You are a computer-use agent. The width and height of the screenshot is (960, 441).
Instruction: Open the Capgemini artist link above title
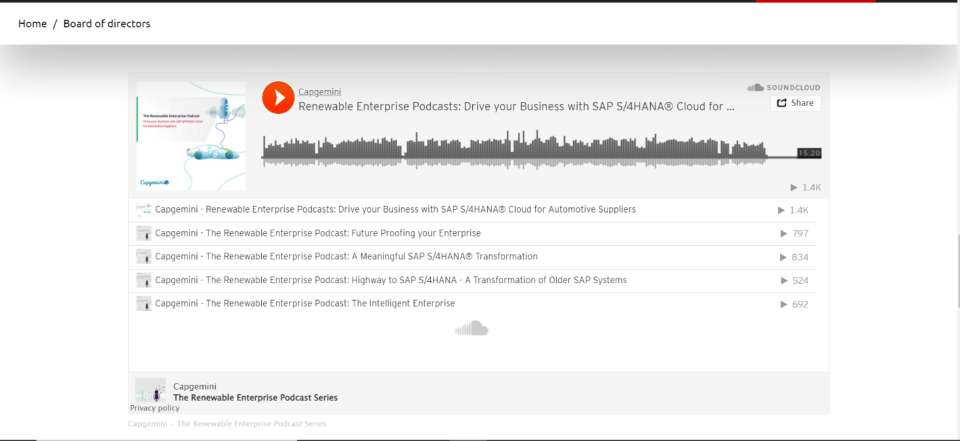[x=320, y=91]
